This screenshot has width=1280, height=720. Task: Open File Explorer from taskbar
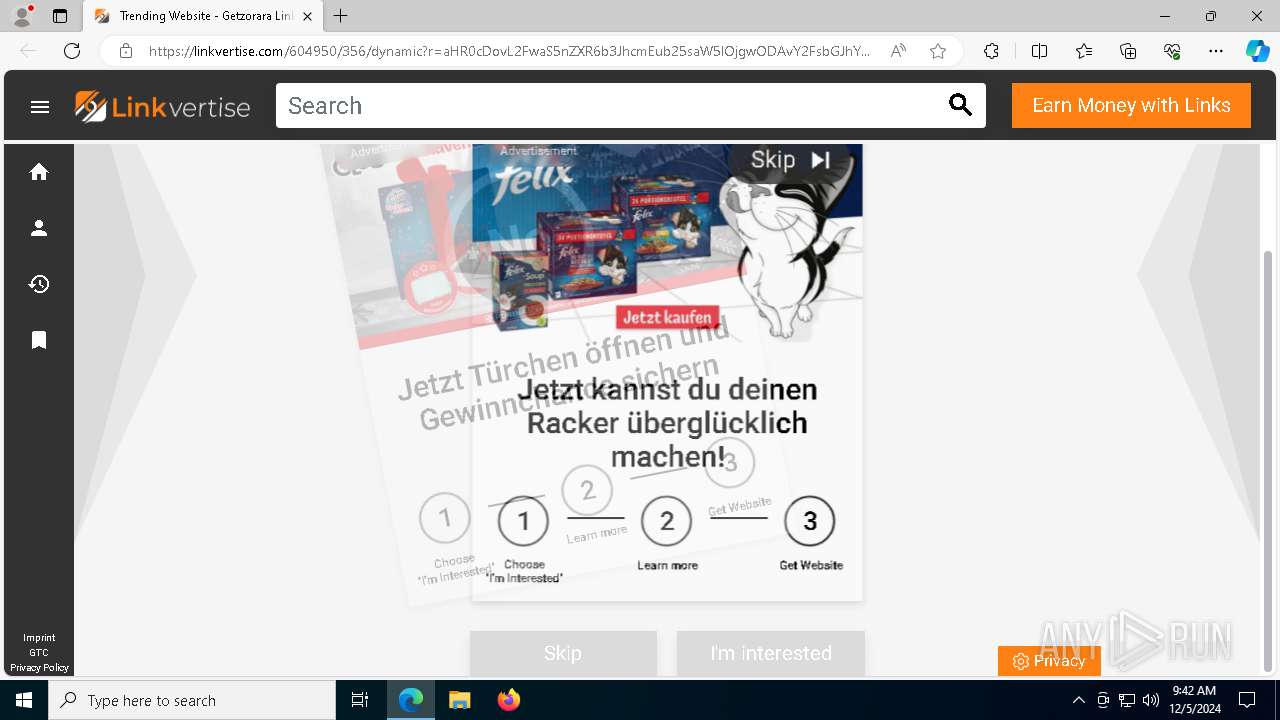click(459, 700)
